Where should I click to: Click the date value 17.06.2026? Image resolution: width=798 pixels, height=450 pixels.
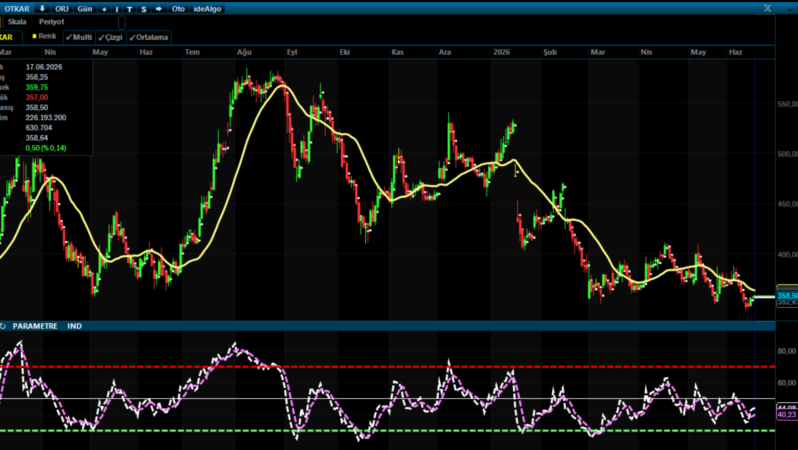44,67
